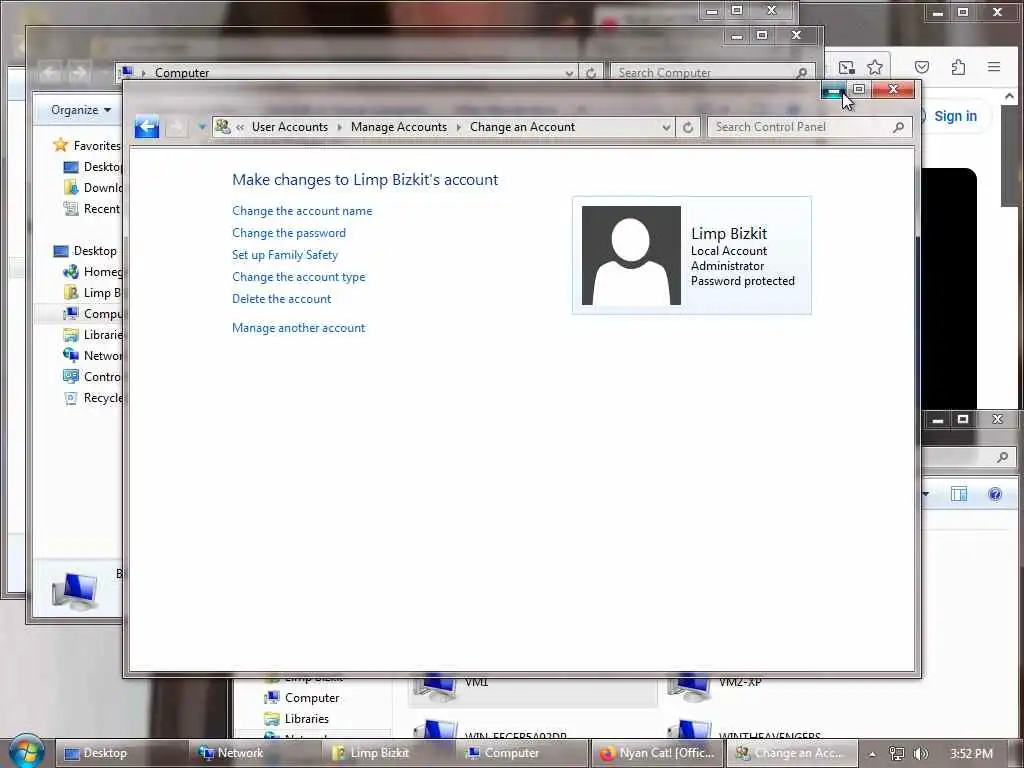
Task: Refresh the Computer window address bar
Action: coord(591,73)
